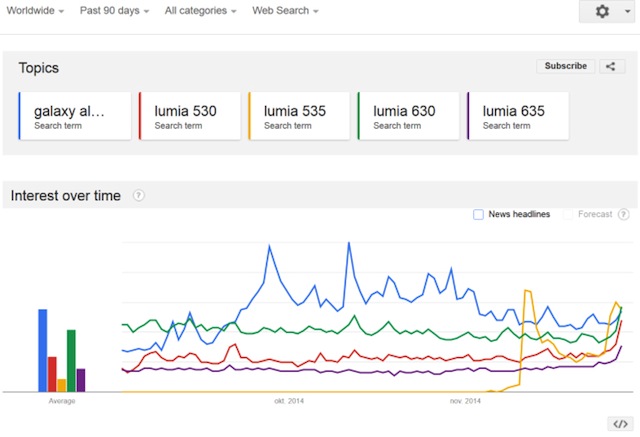Open help icon next to Interest over time
Viewport: 640px width, 437px height.
[138, 196]
